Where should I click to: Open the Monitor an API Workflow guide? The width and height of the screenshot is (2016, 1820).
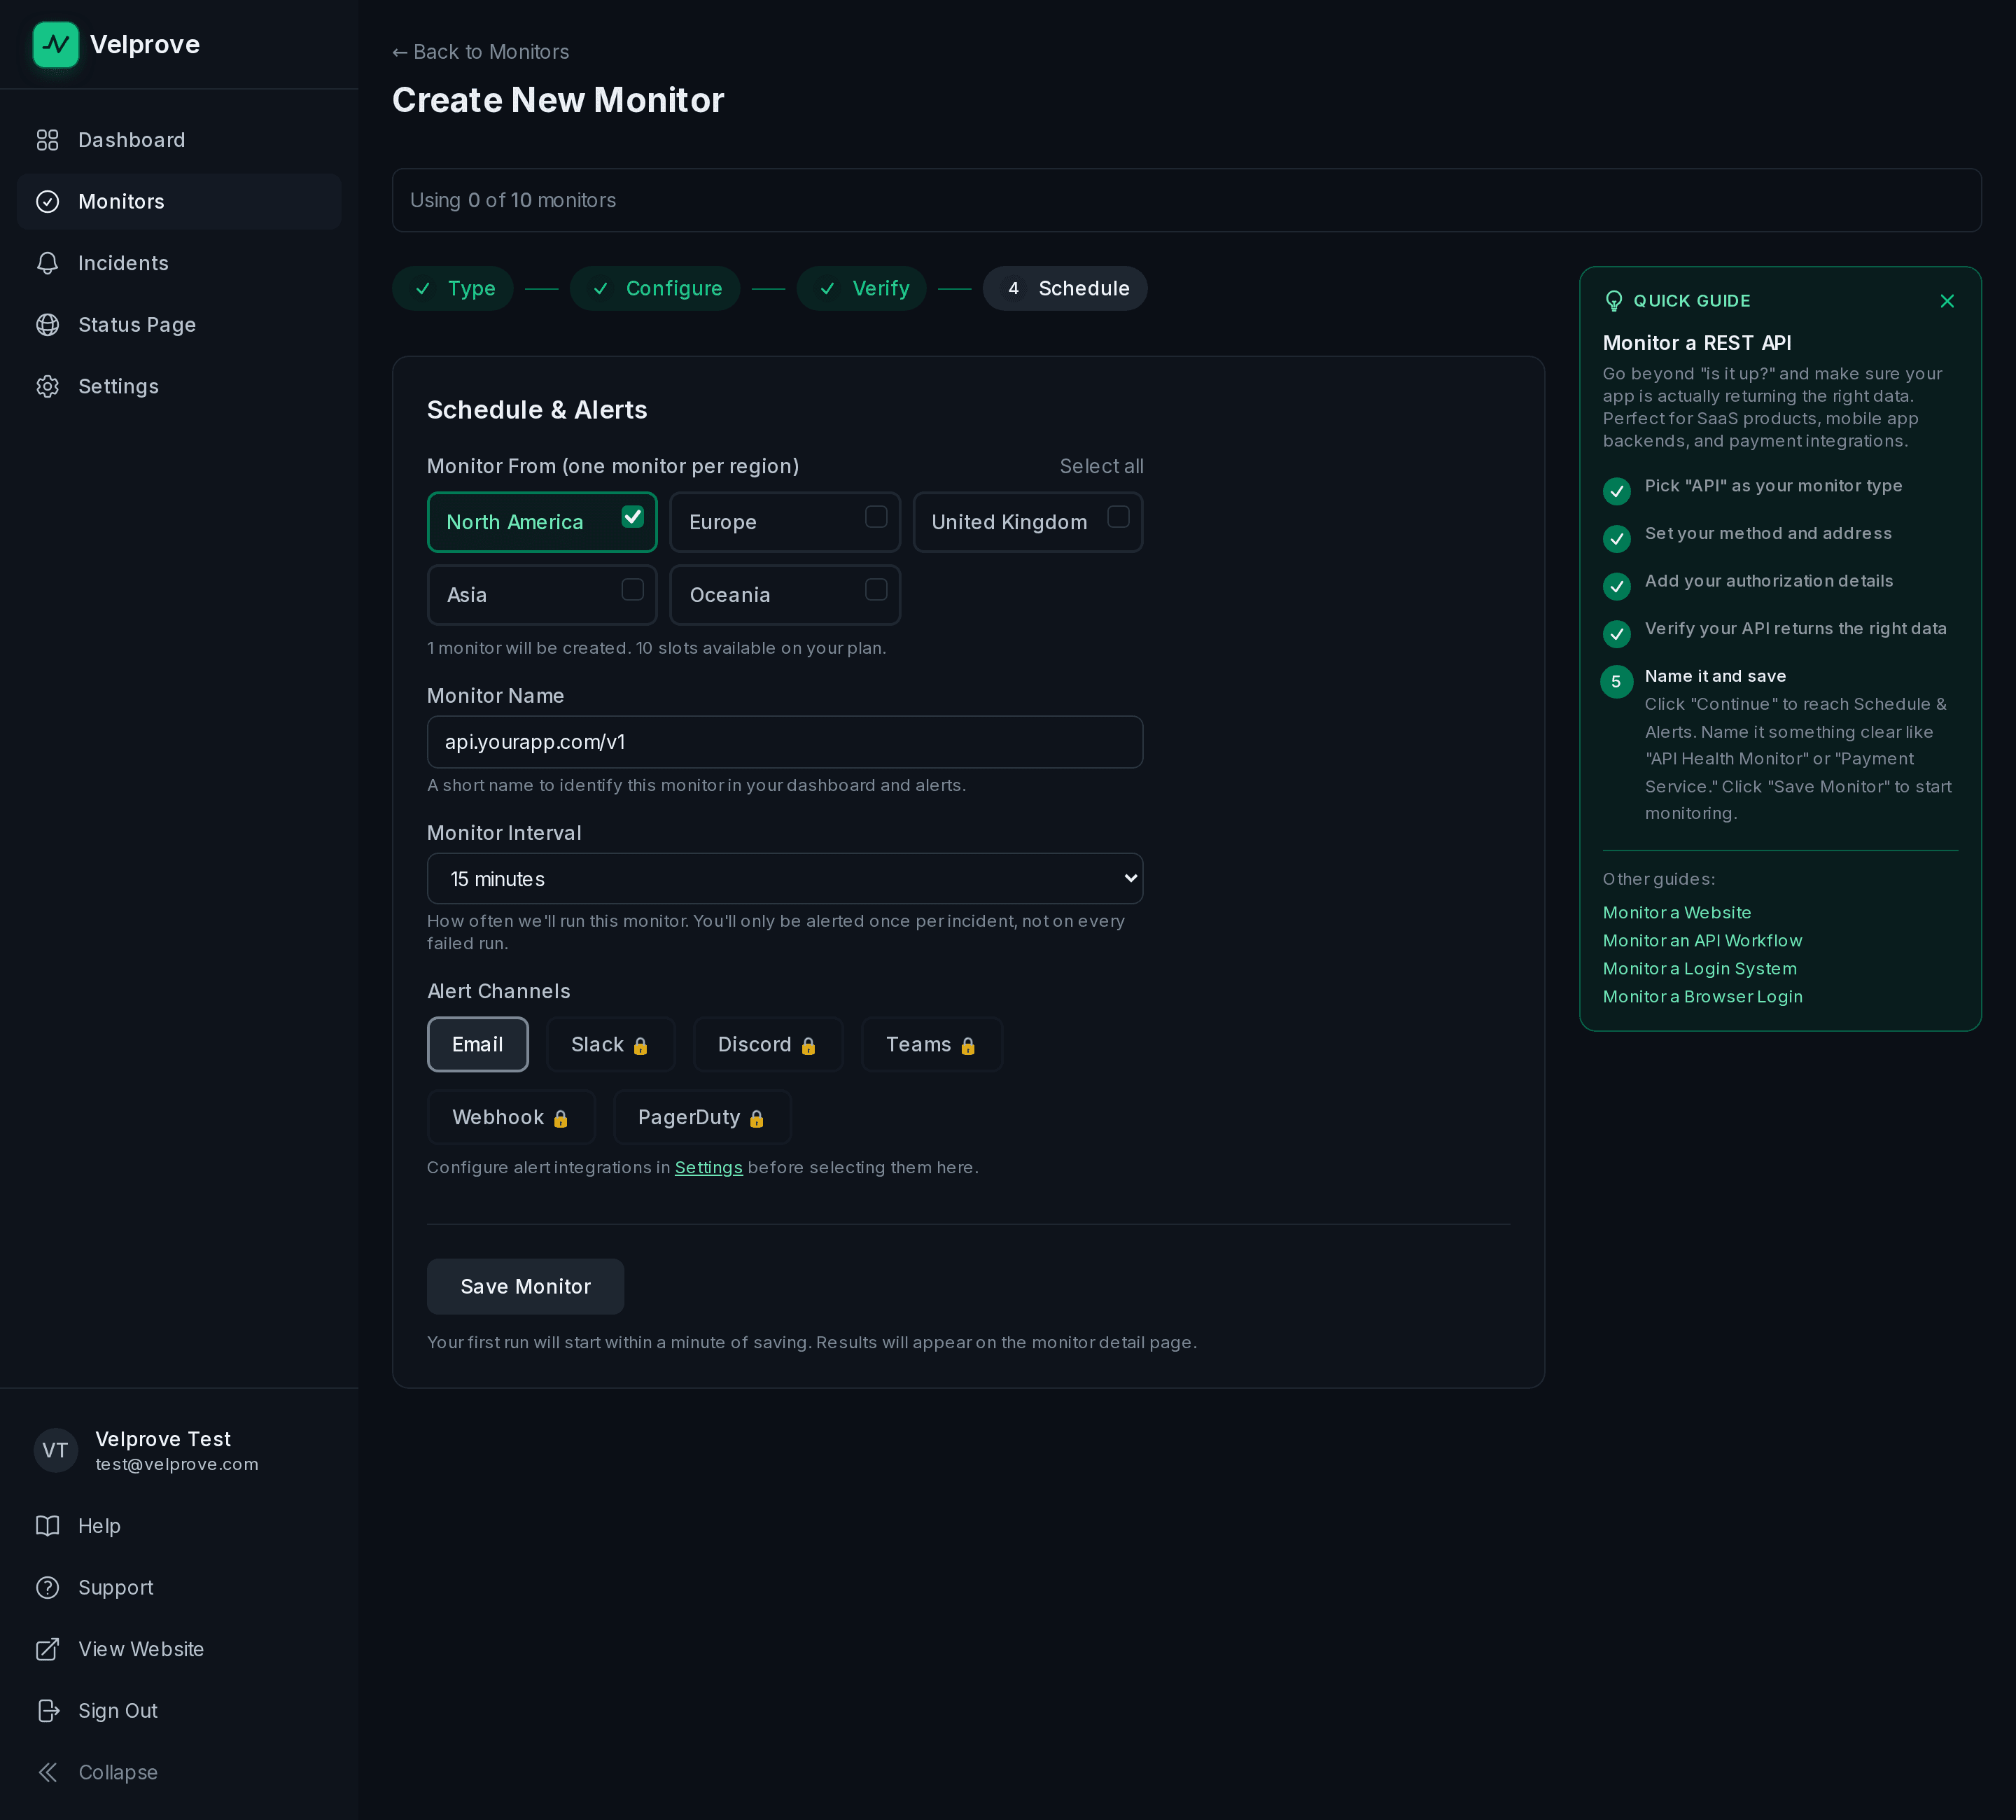click(x=1702, y=941)
